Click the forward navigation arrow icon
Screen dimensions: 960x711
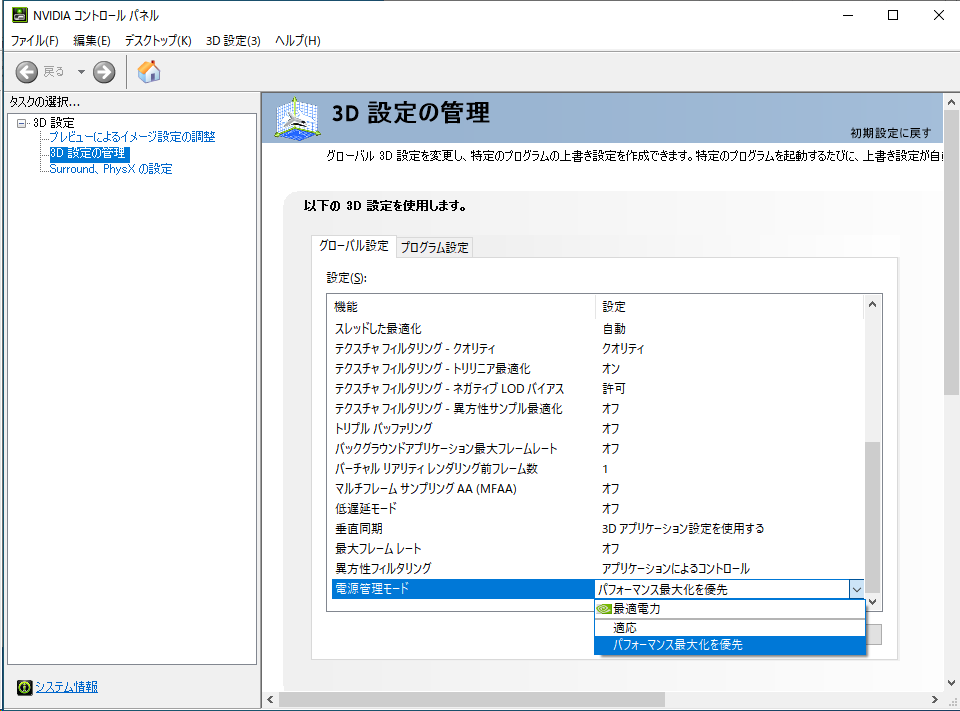pyautogui.click(x=103, y=71)
